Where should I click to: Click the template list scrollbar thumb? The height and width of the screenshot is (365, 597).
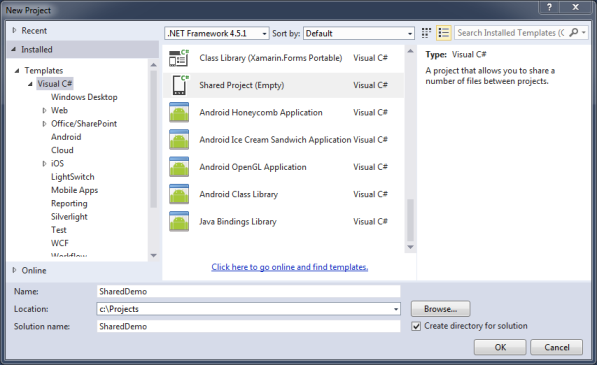tap(410, 220)
